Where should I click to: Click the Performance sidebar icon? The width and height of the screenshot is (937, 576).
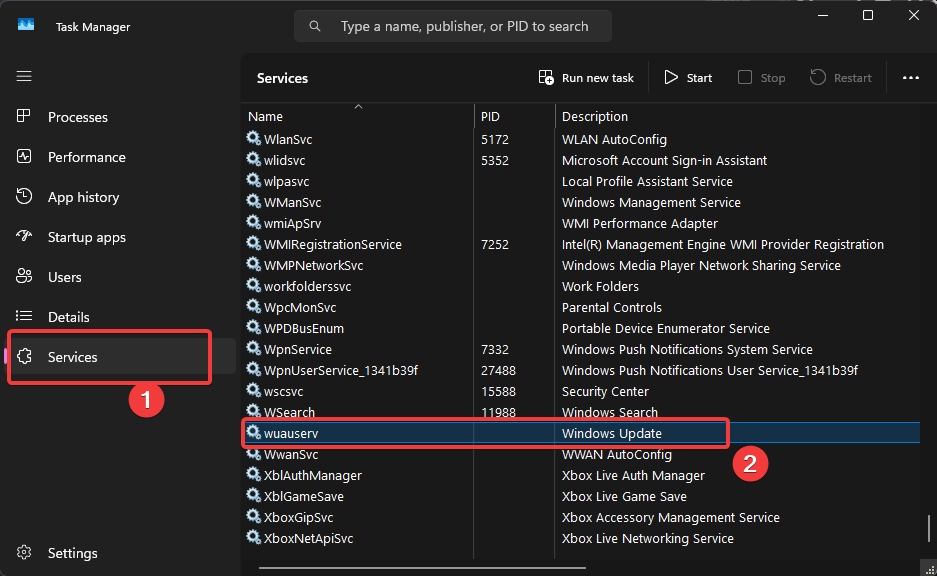tap(24, 157)
